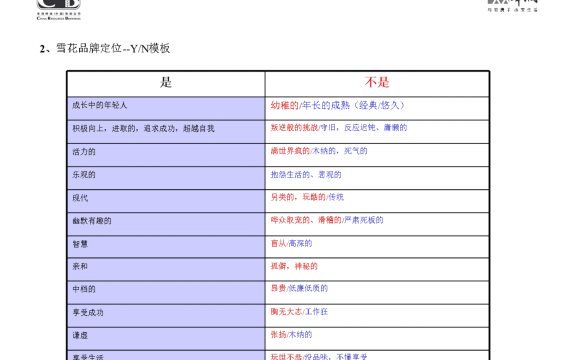Click the cell '活力的'

(166, 155)
